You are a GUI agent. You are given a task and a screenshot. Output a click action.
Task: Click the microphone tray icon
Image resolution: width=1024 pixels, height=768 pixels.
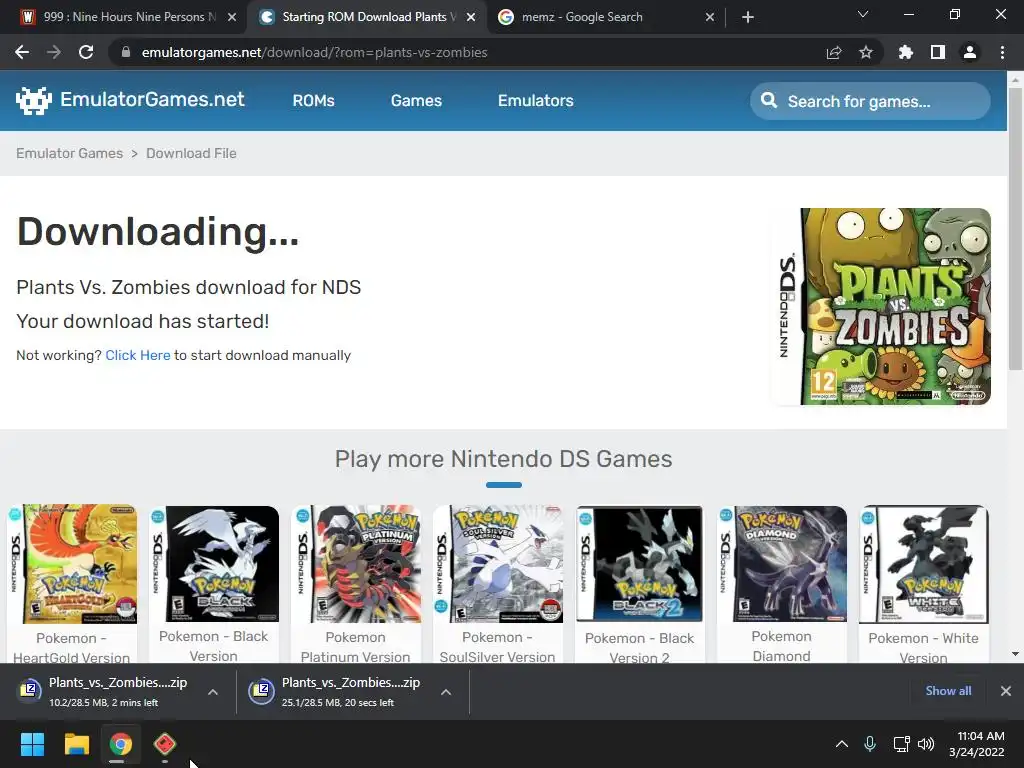pos(870,744)
